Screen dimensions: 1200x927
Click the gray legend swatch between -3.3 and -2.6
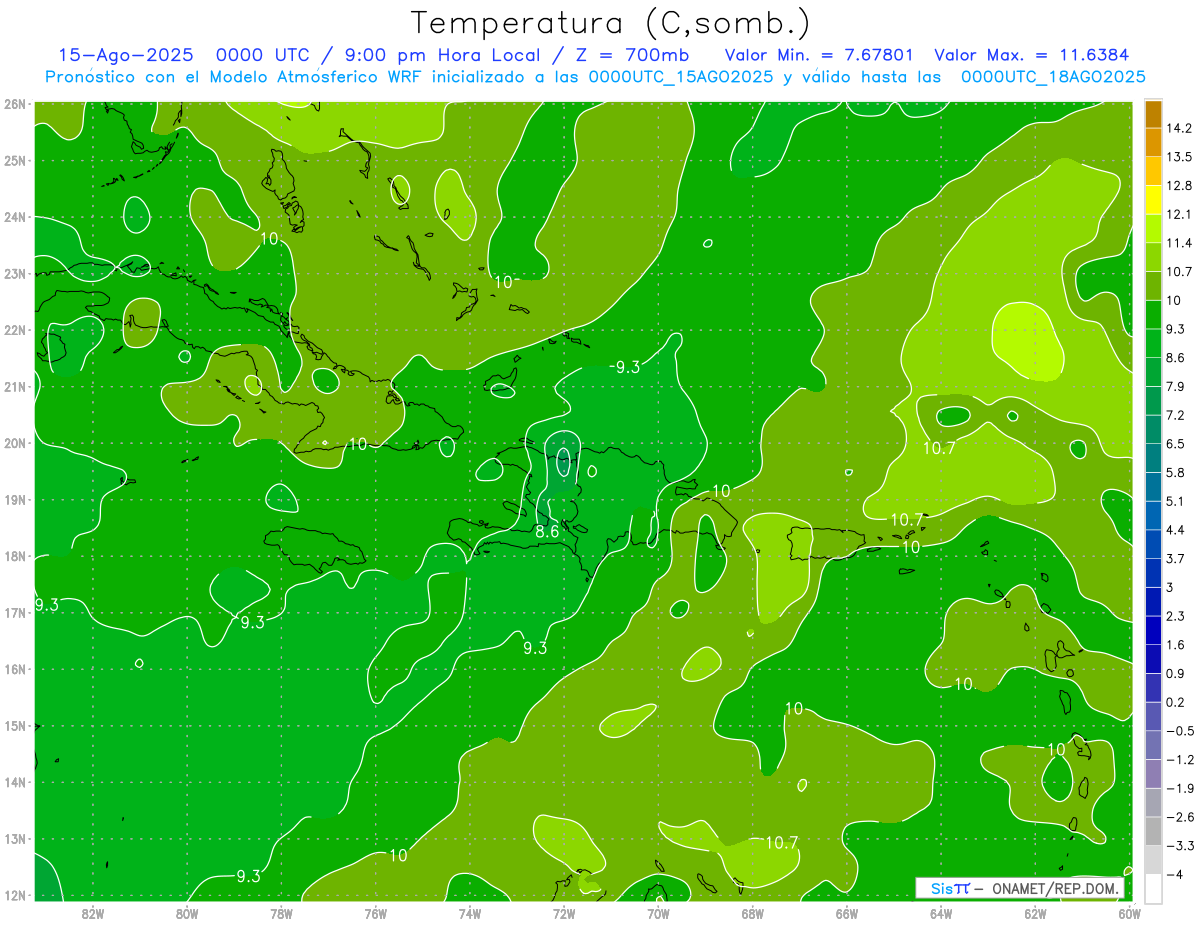tap(1154, 830)
